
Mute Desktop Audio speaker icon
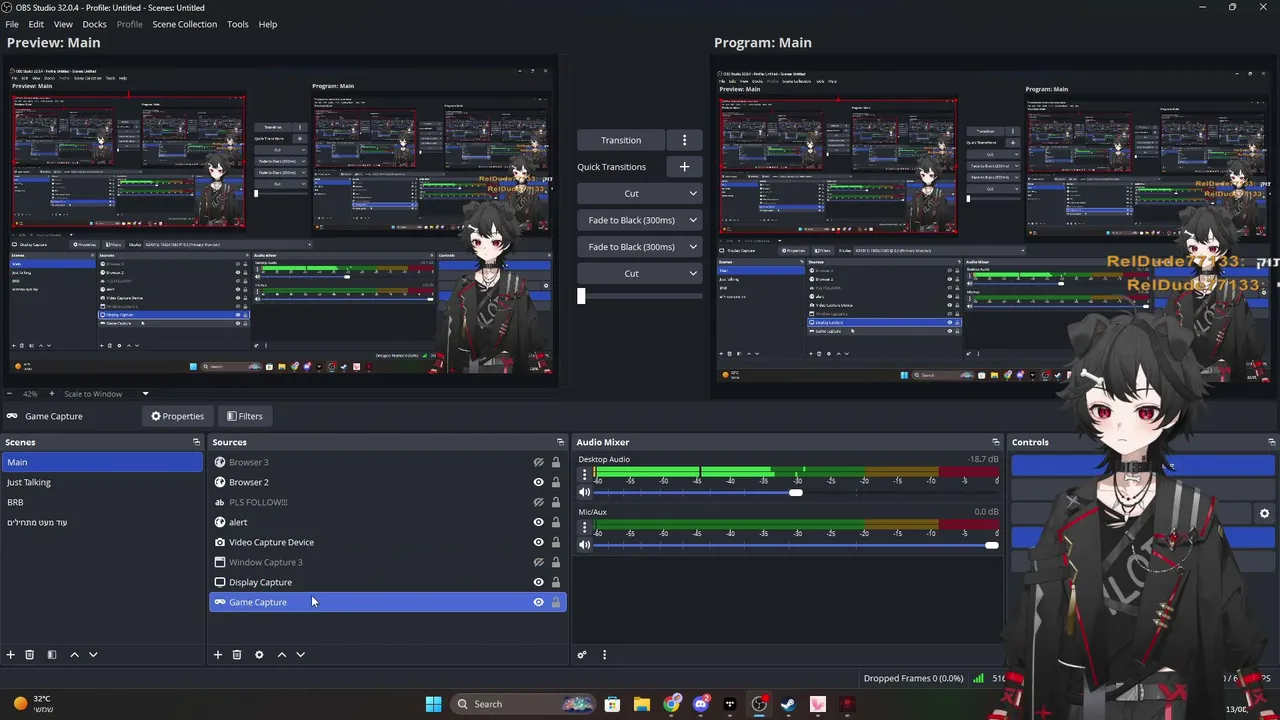coord(585,492)
